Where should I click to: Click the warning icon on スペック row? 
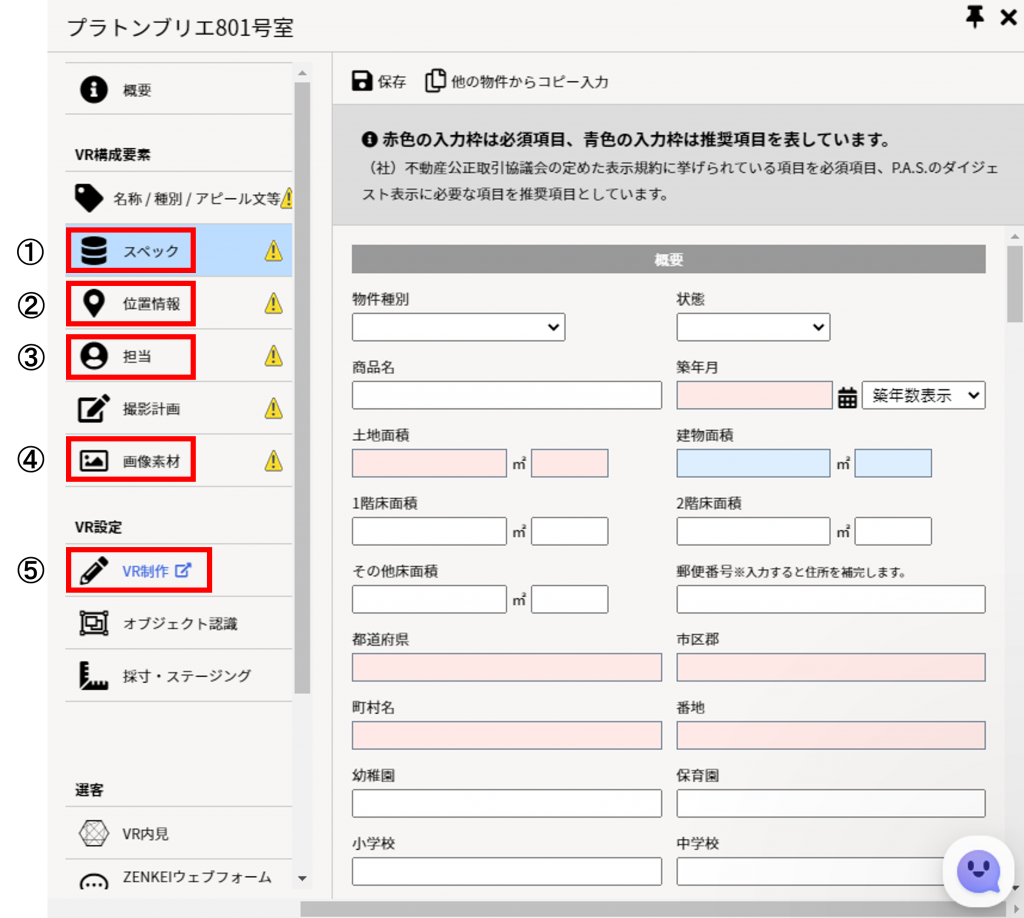[274, 251]
